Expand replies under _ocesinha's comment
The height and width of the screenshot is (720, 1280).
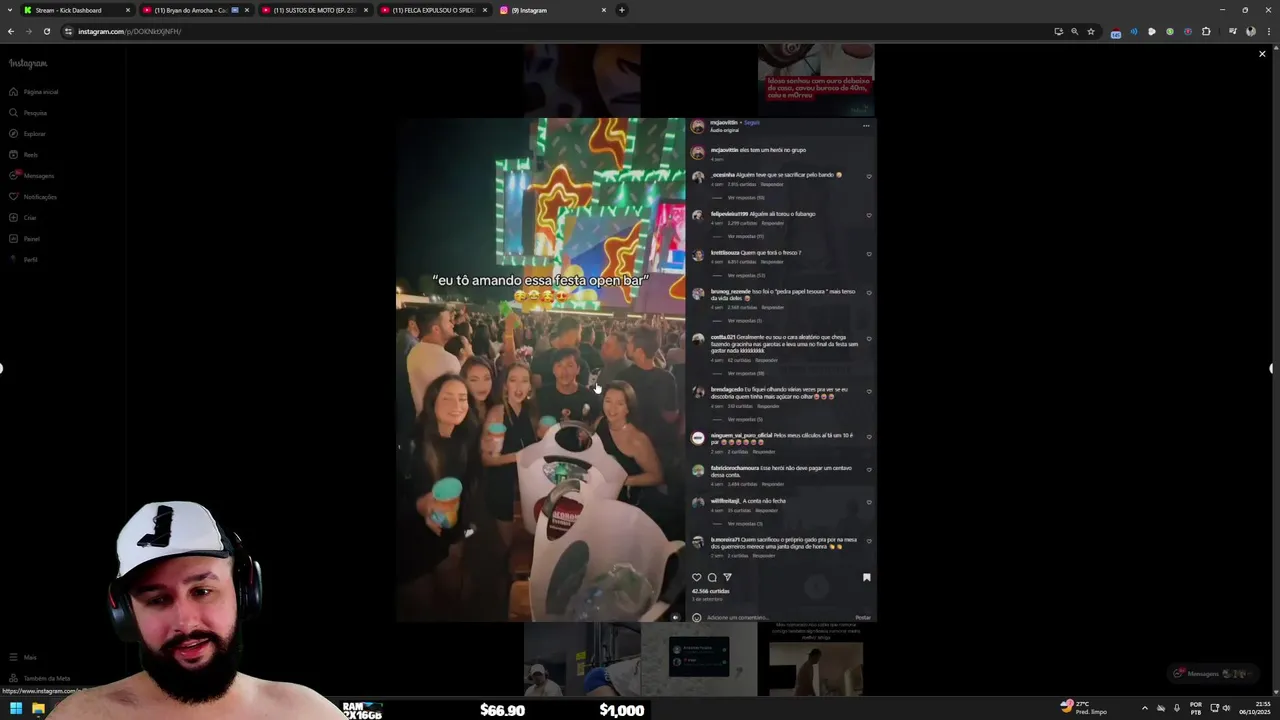(746, 197)
